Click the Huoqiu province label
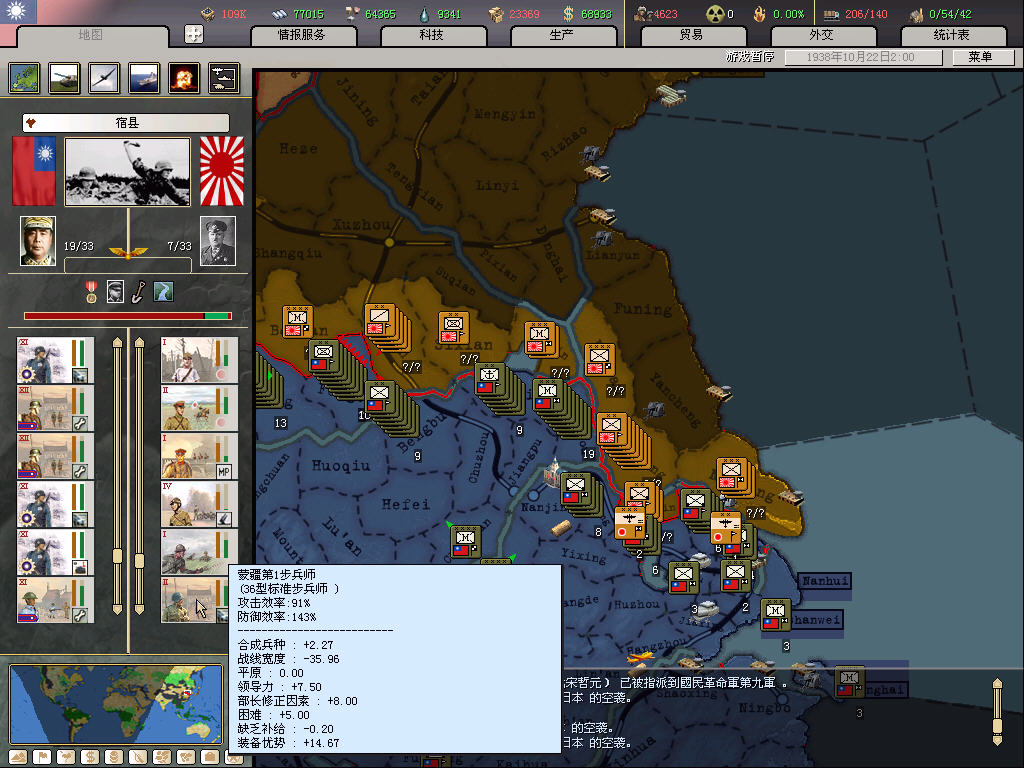1024x768 pixels. pyautogui.click(x=340, y=466)
